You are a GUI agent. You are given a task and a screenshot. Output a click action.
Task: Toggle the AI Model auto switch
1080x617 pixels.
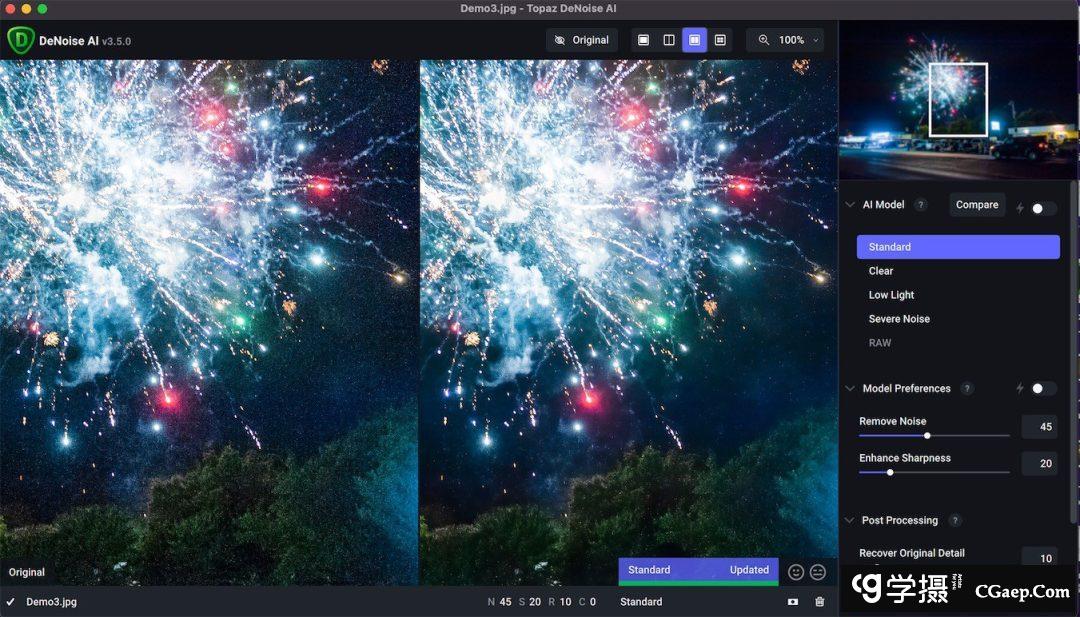1043,208
